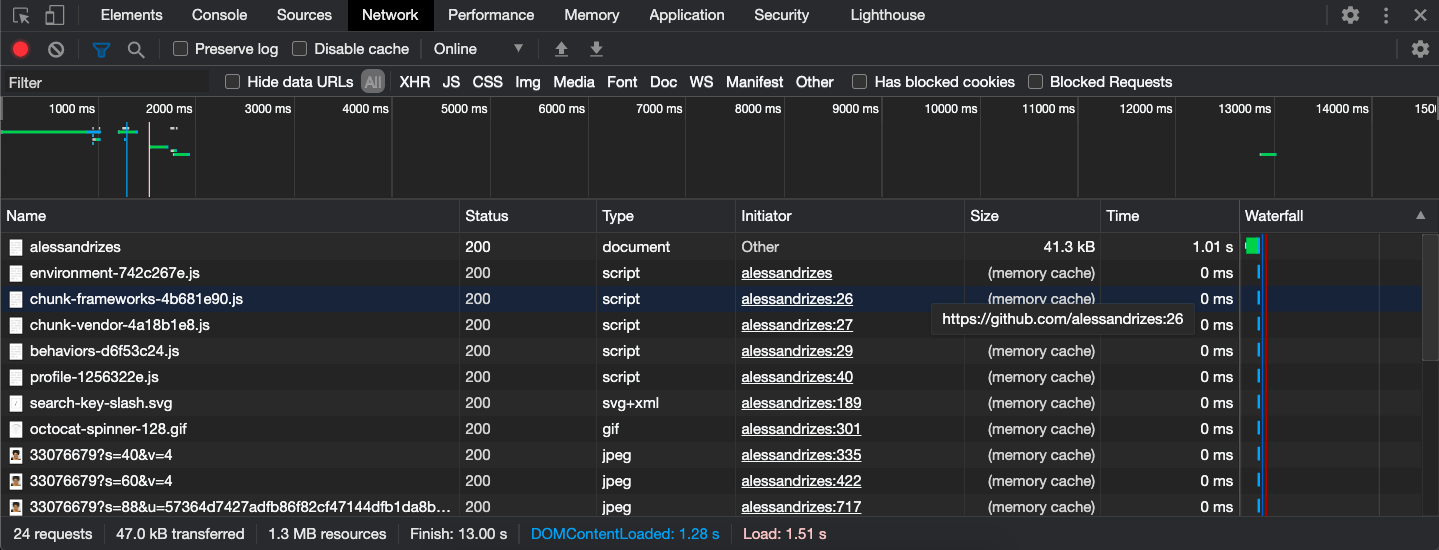Open initiator link alessandrizes:26
This screenshot has width=1439, height=550.
pos(797,299)
